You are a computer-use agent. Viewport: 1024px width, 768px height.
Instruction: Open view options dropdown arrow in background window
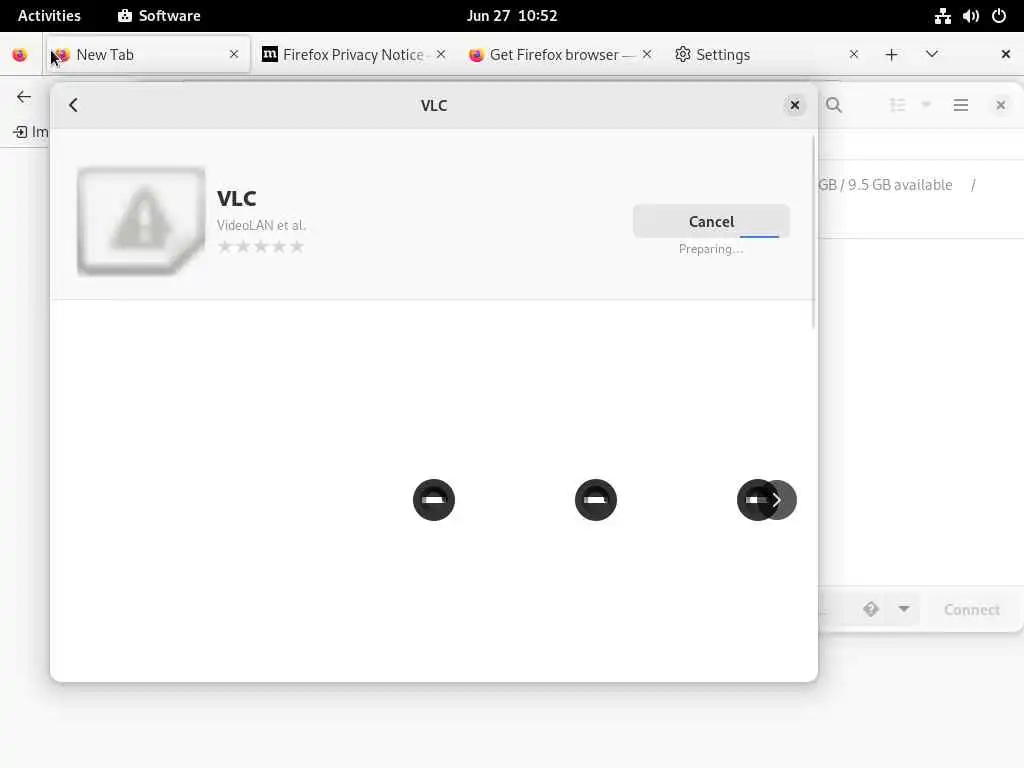(925, 104)
